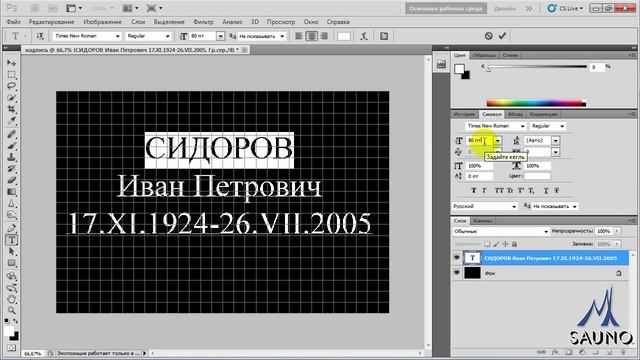Center text in options bar
This screenshot has width=640, height=360.
click(311, 36)
